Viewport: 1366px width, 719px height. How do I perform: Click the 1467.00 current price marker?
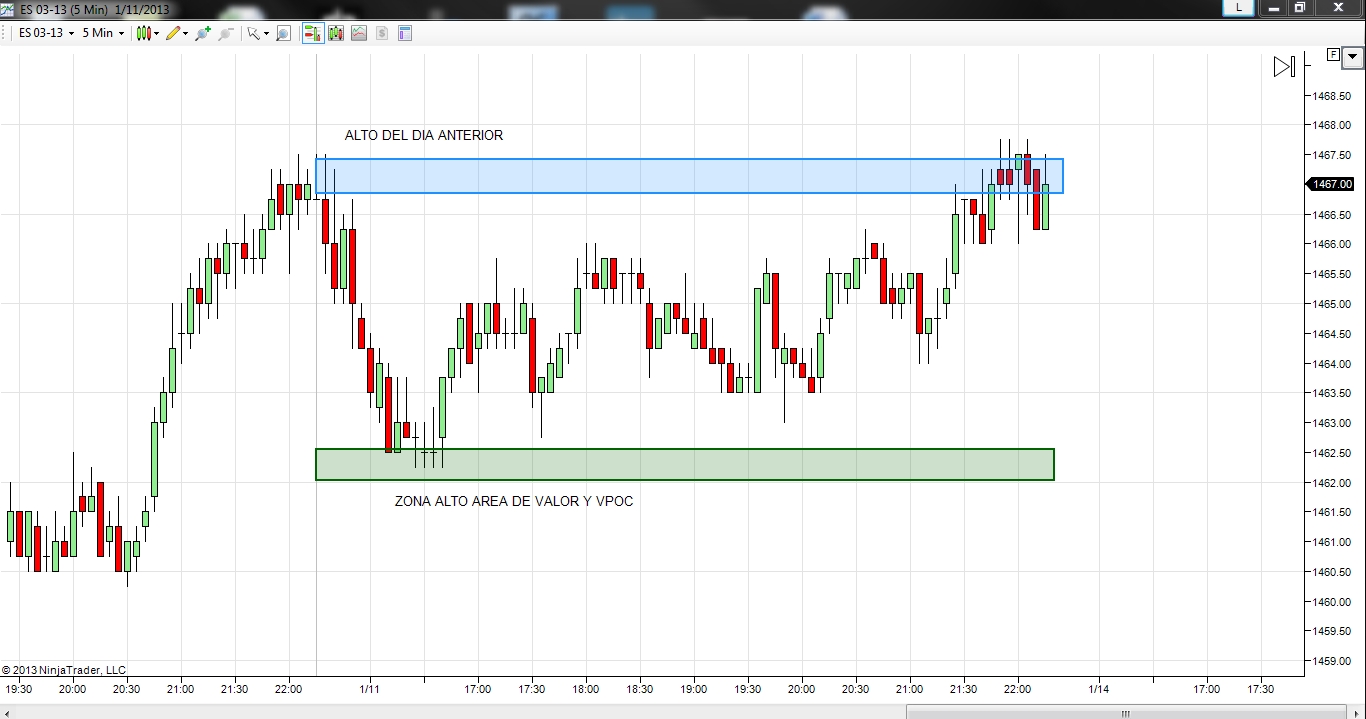[x=1331, y=184]
